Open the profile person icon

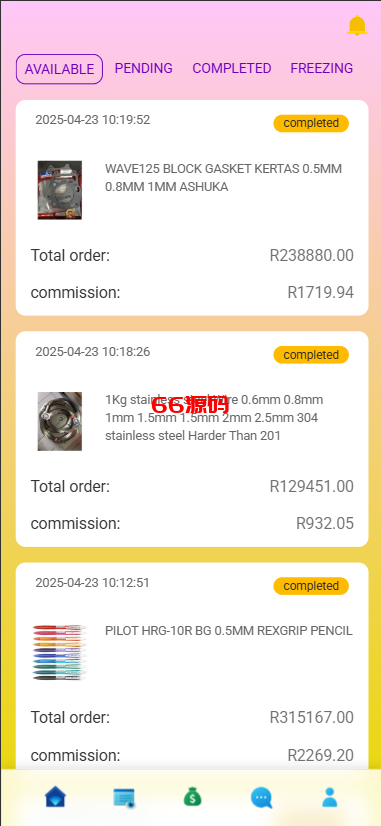pos(329,798)
